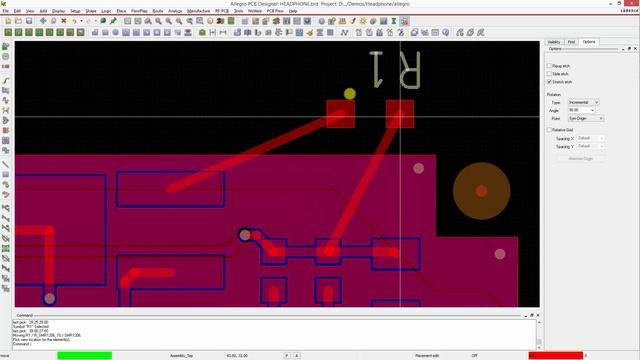The height and width of the screenshot is (360, 640).
Task: Click the yellow sun icon in top toolbar
Action: click(362, 21)
